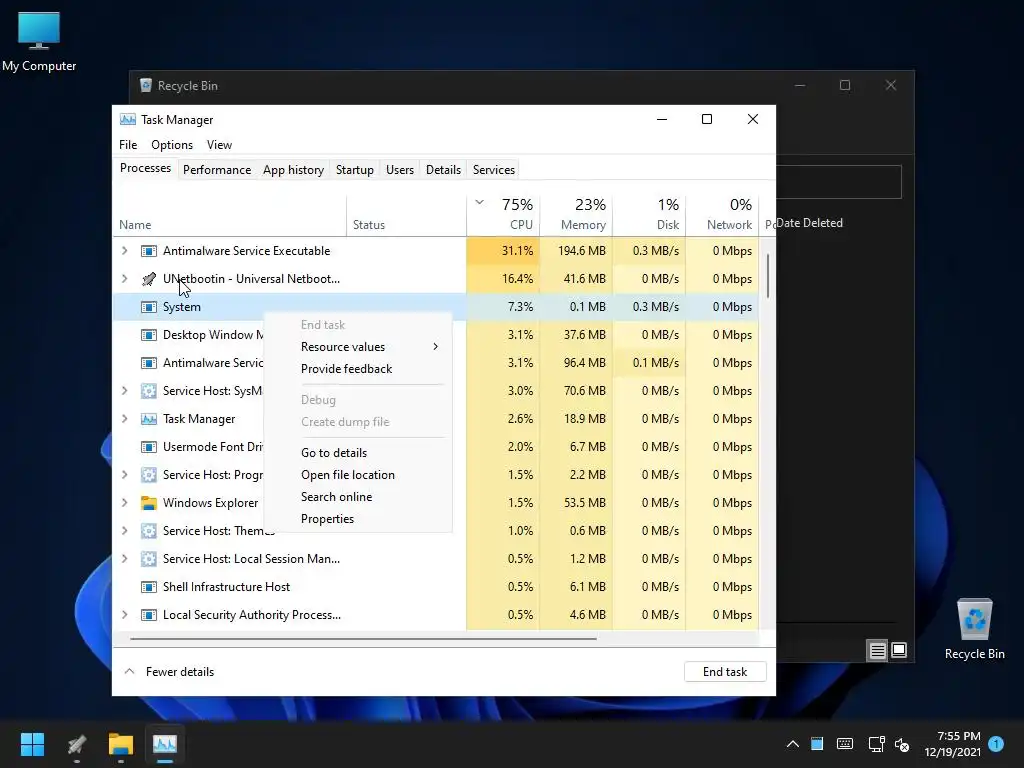Open File Explorer from the taskbar
1024x768 pixels.
[121, 744]
